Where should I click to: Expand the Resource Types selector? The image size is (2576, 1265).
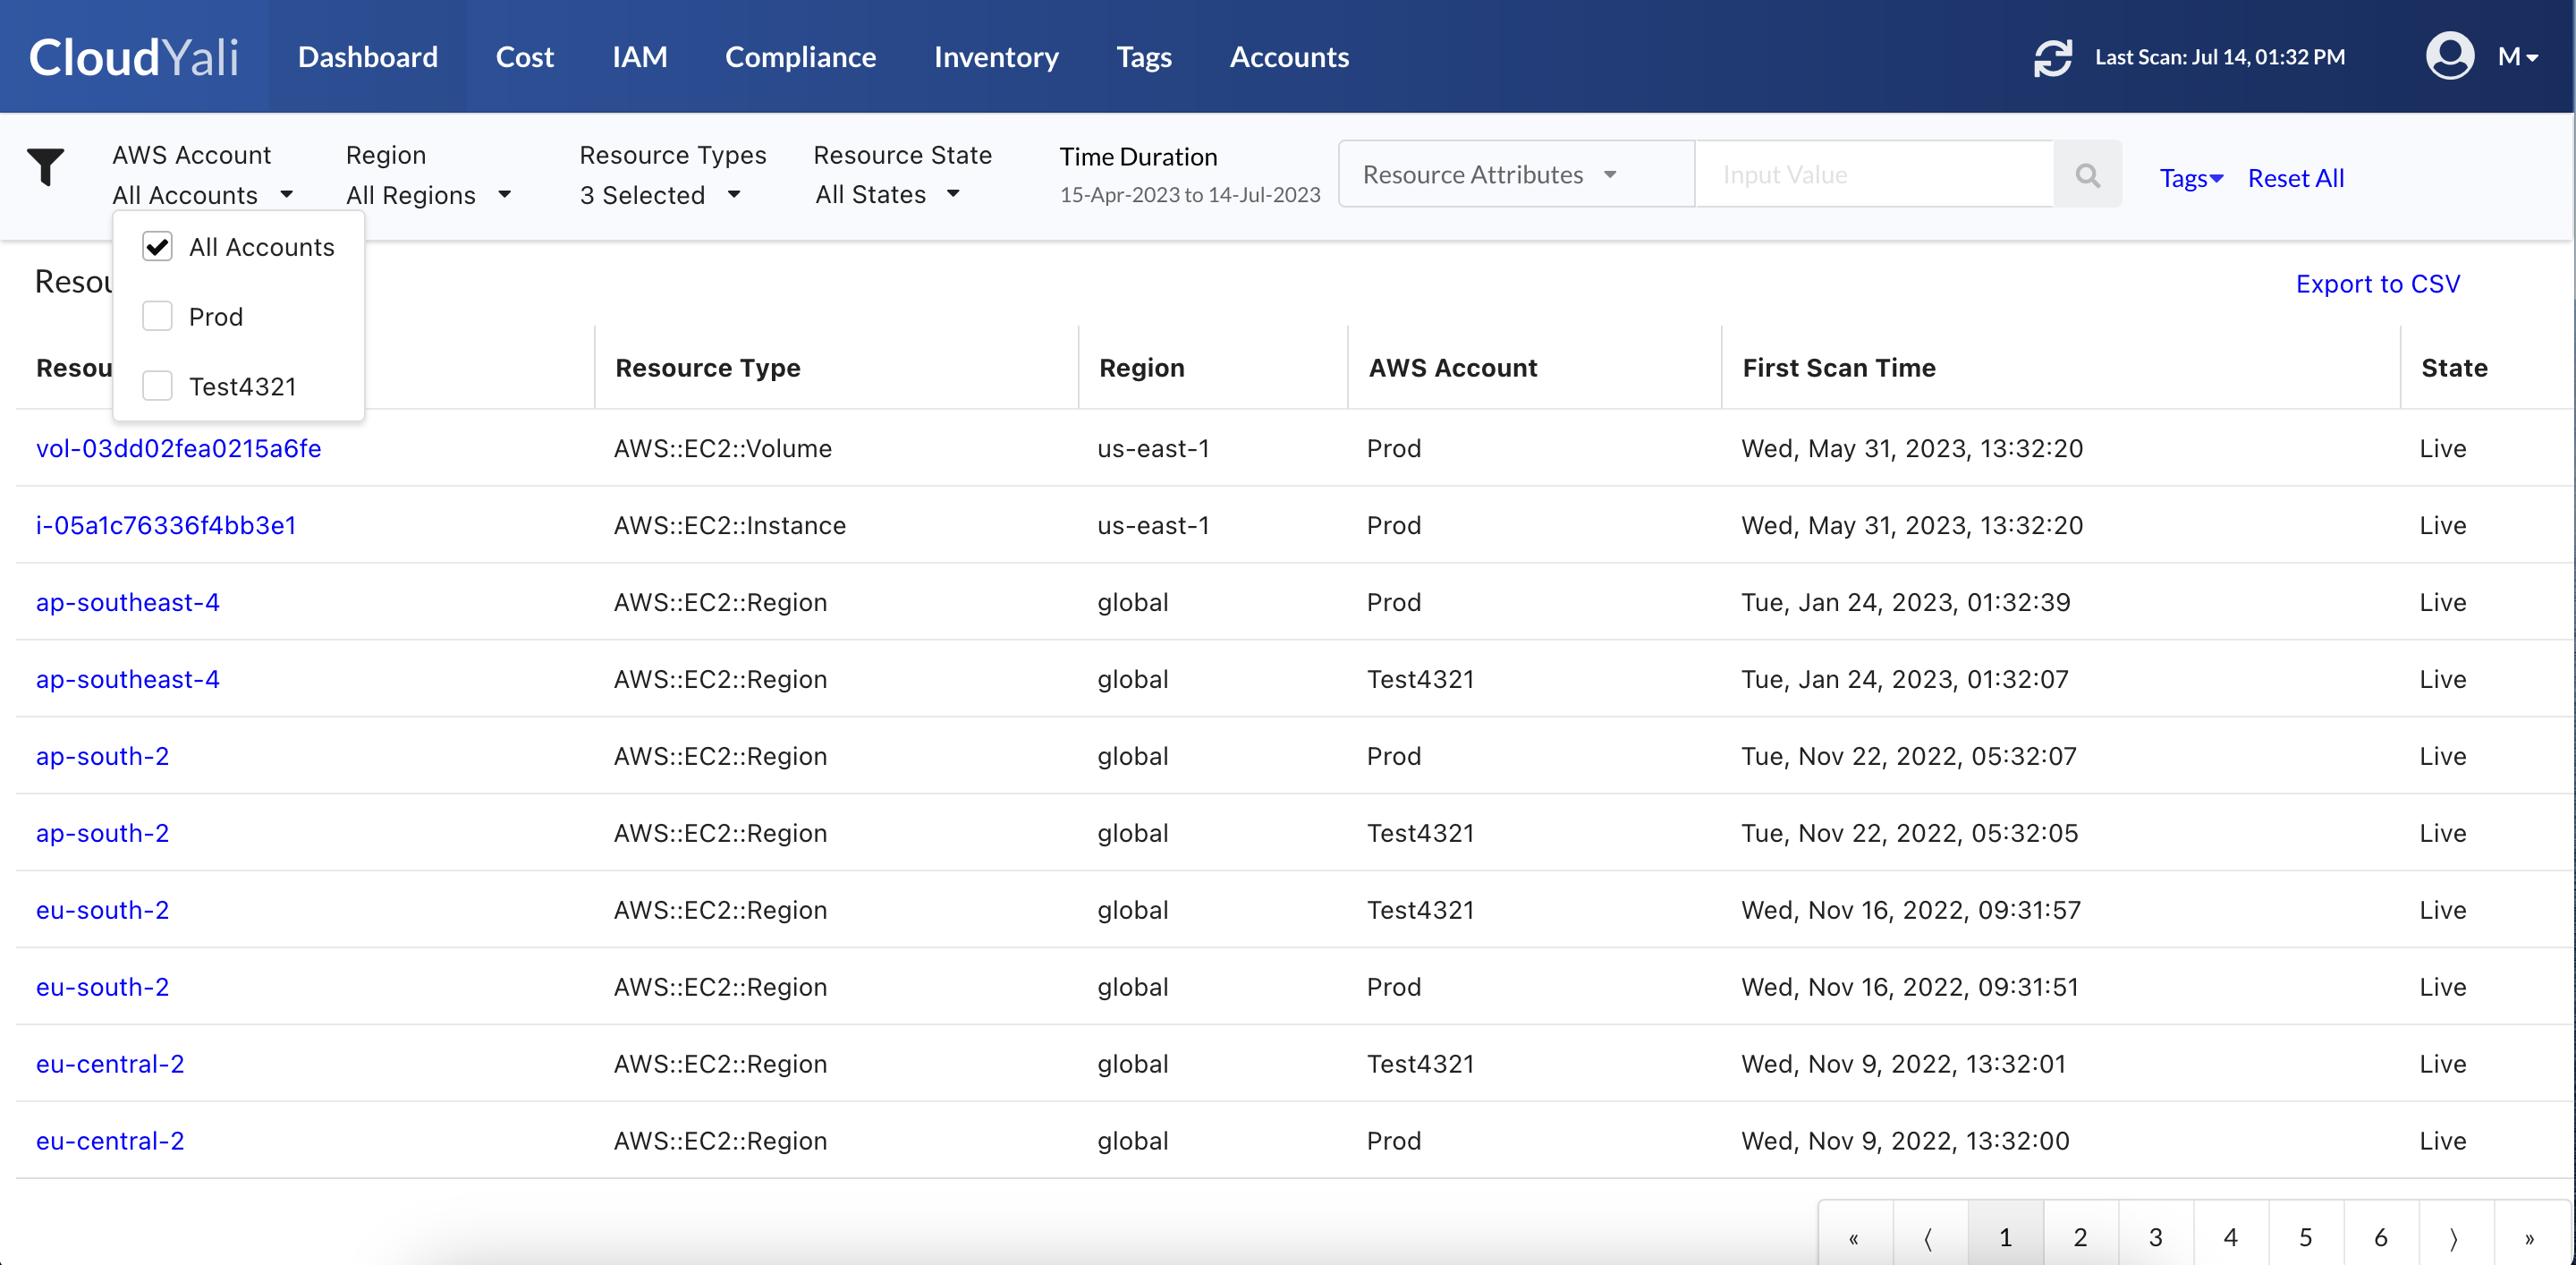(x=661, y=194)
